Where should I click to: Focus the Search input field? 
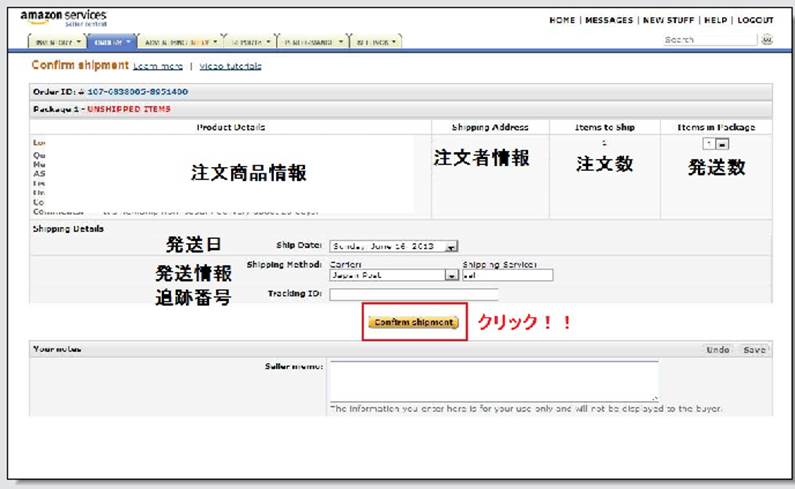pyautogui.click(x=710, y=40)
